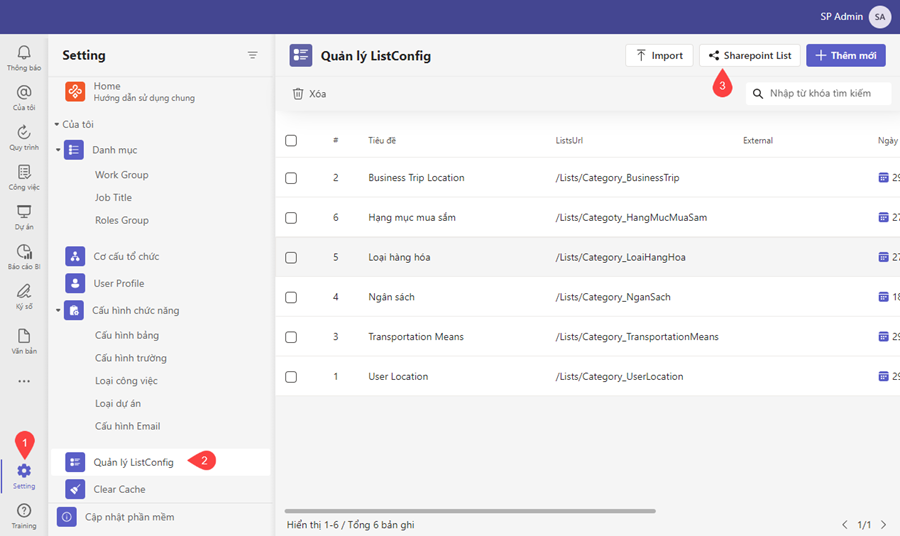Viewport: 900px width, 536px height.
Task: Check the Business Trip Location row checkbox
Action: 291,178
